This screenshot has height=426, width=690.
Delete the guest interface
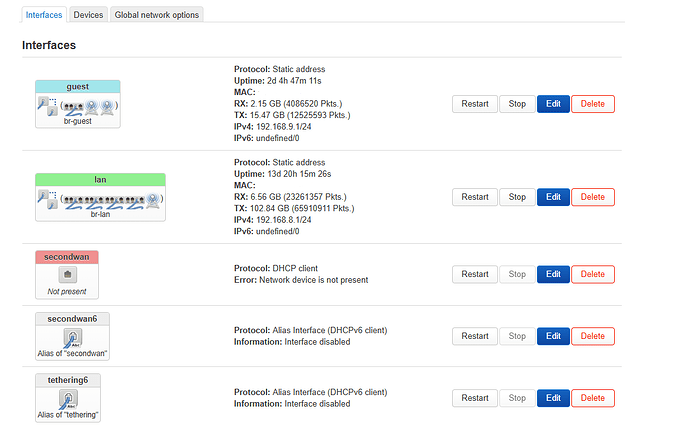(x=592, y=104)
